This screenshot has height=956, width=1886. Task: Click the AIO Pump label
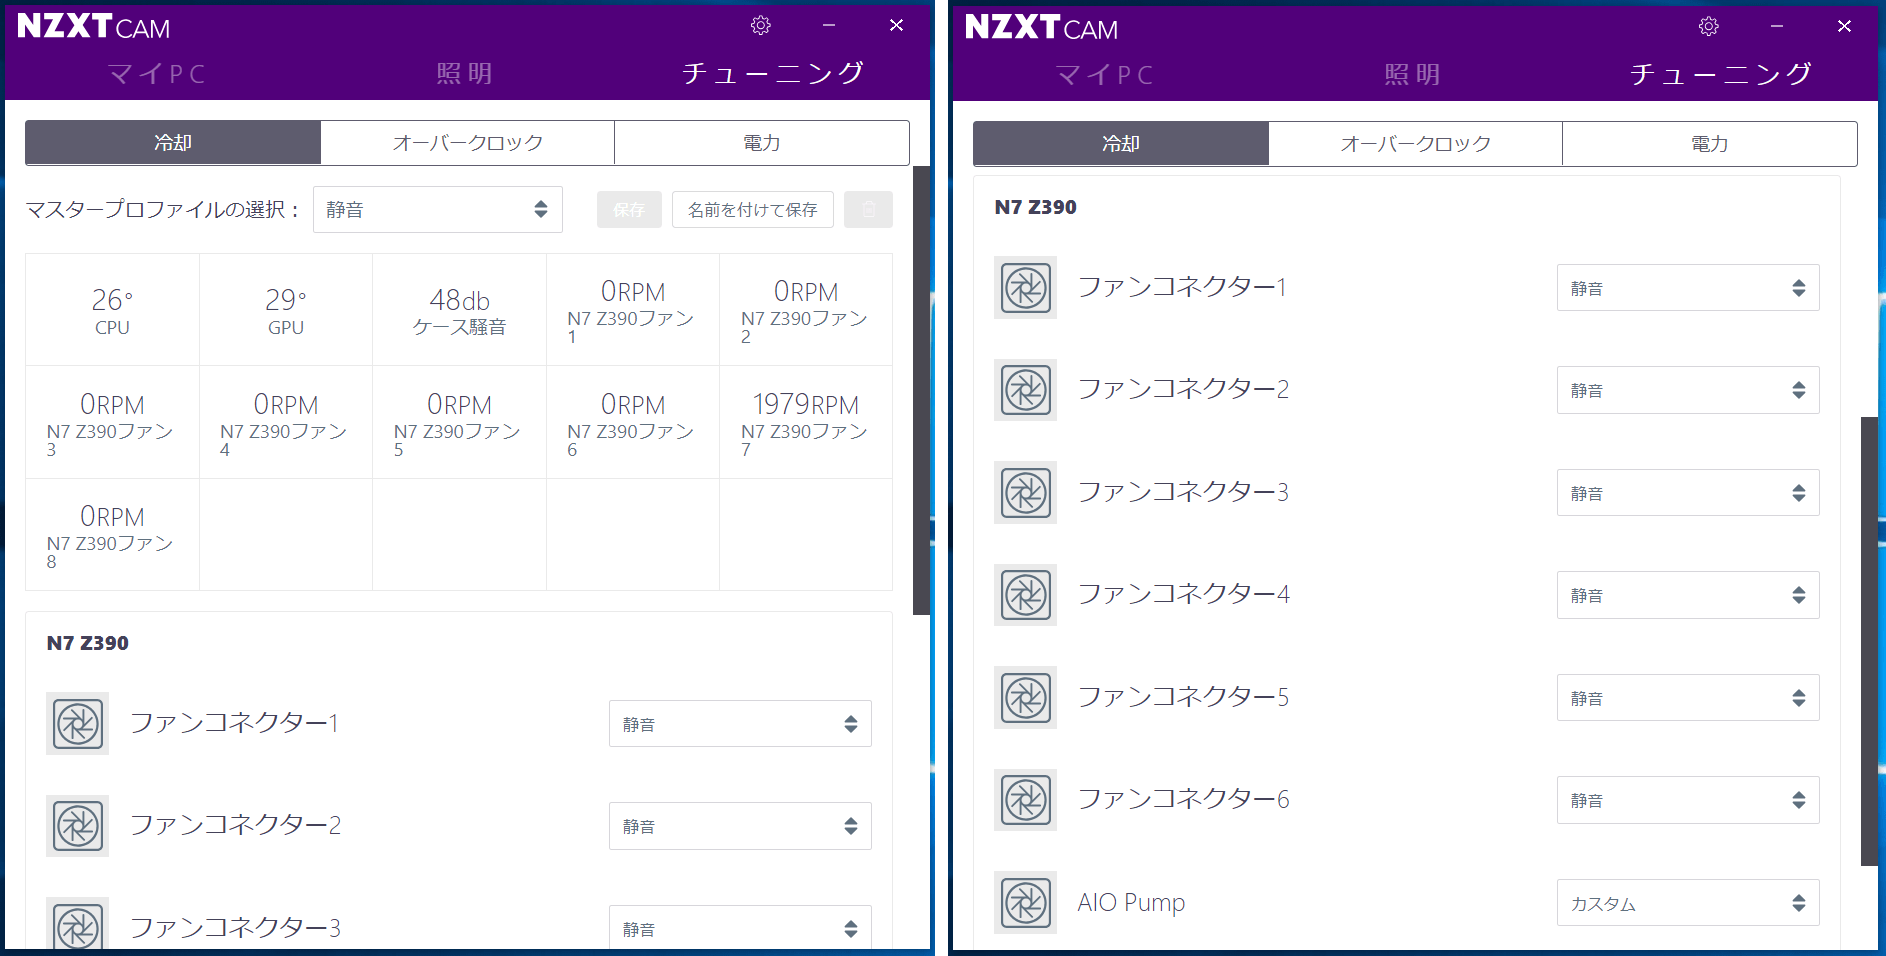coord(1131,903)
